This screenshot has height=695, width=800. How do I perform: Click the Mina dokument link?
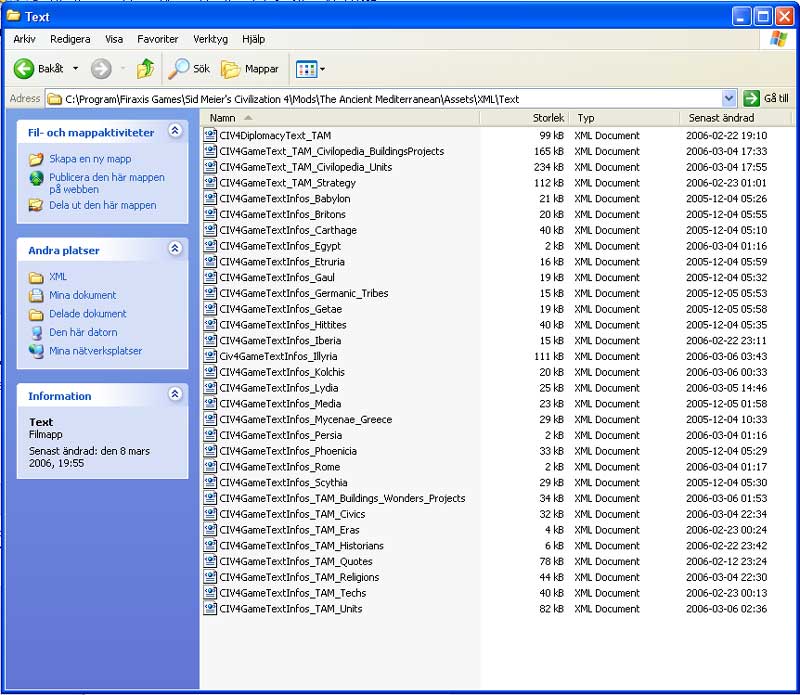point(82,295)
